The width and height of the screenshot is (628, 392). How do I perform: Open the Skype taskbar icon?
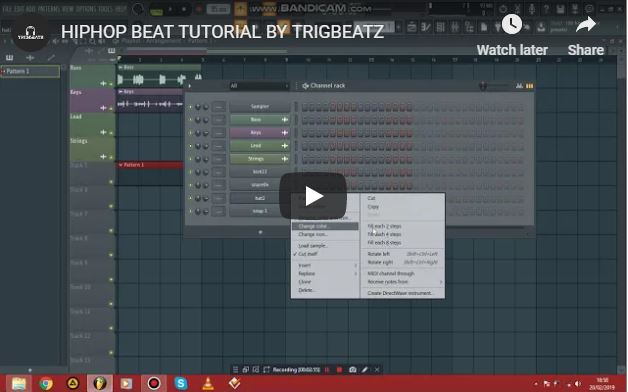tap(181, 383)
